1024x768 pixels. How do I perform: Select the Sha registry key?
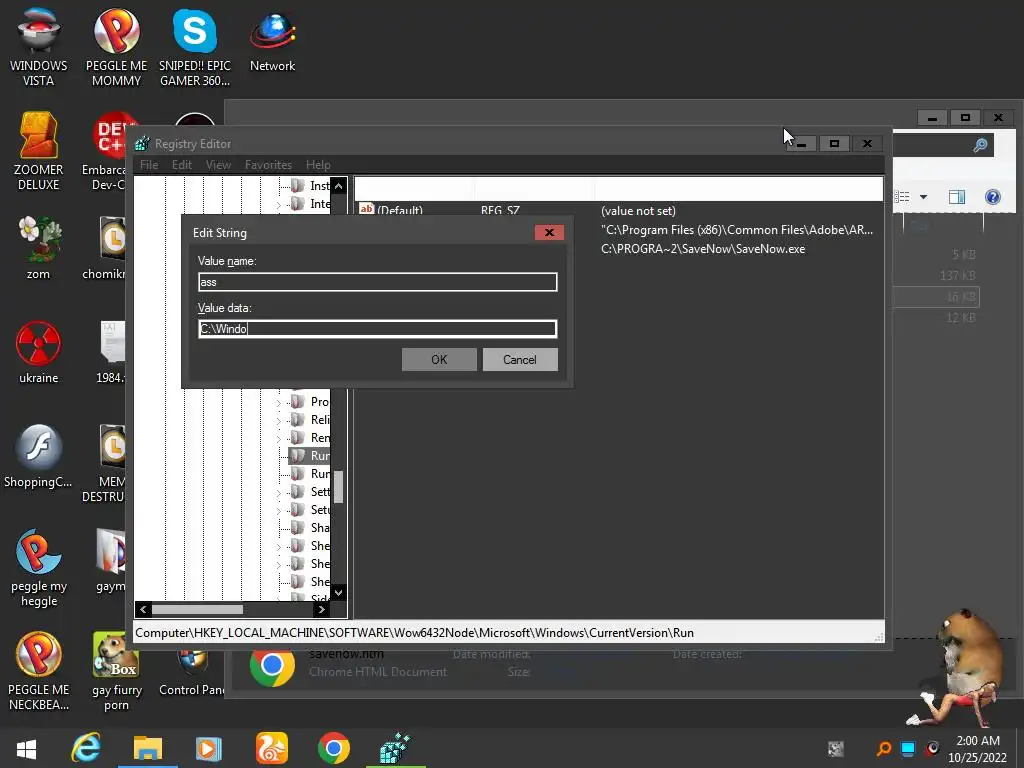311,528
